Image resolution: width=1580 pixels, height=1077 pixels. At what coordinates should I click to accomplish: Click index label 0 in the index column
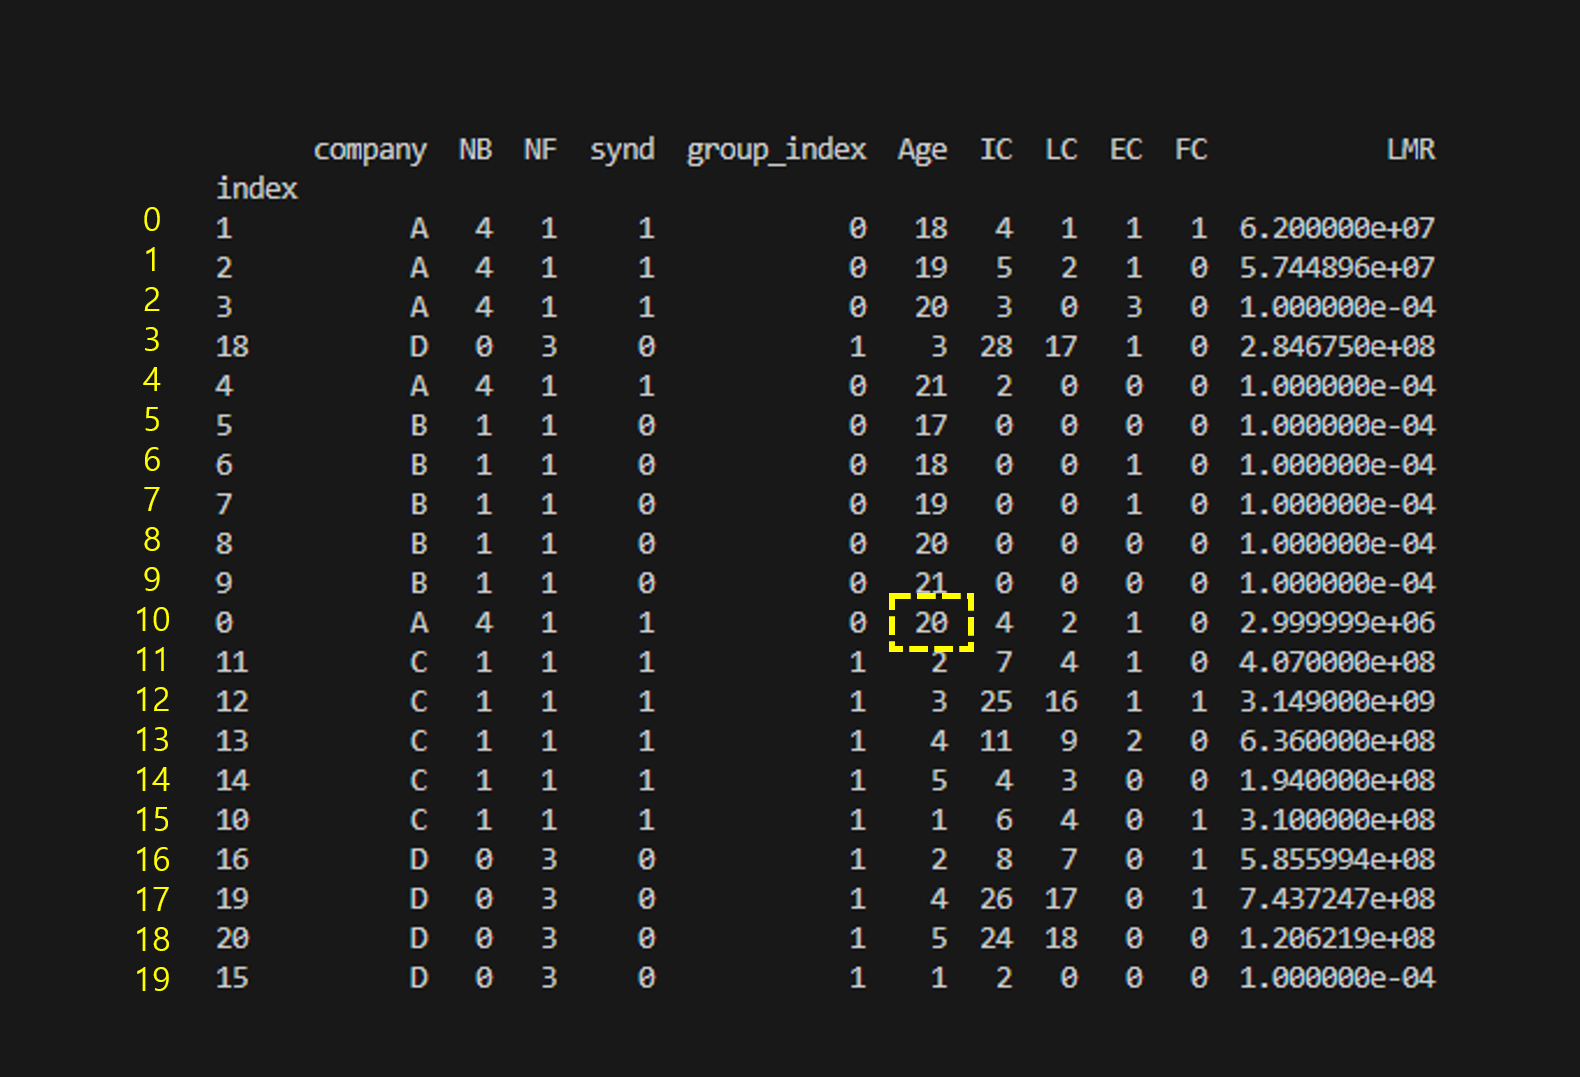[x=224, y=622]
